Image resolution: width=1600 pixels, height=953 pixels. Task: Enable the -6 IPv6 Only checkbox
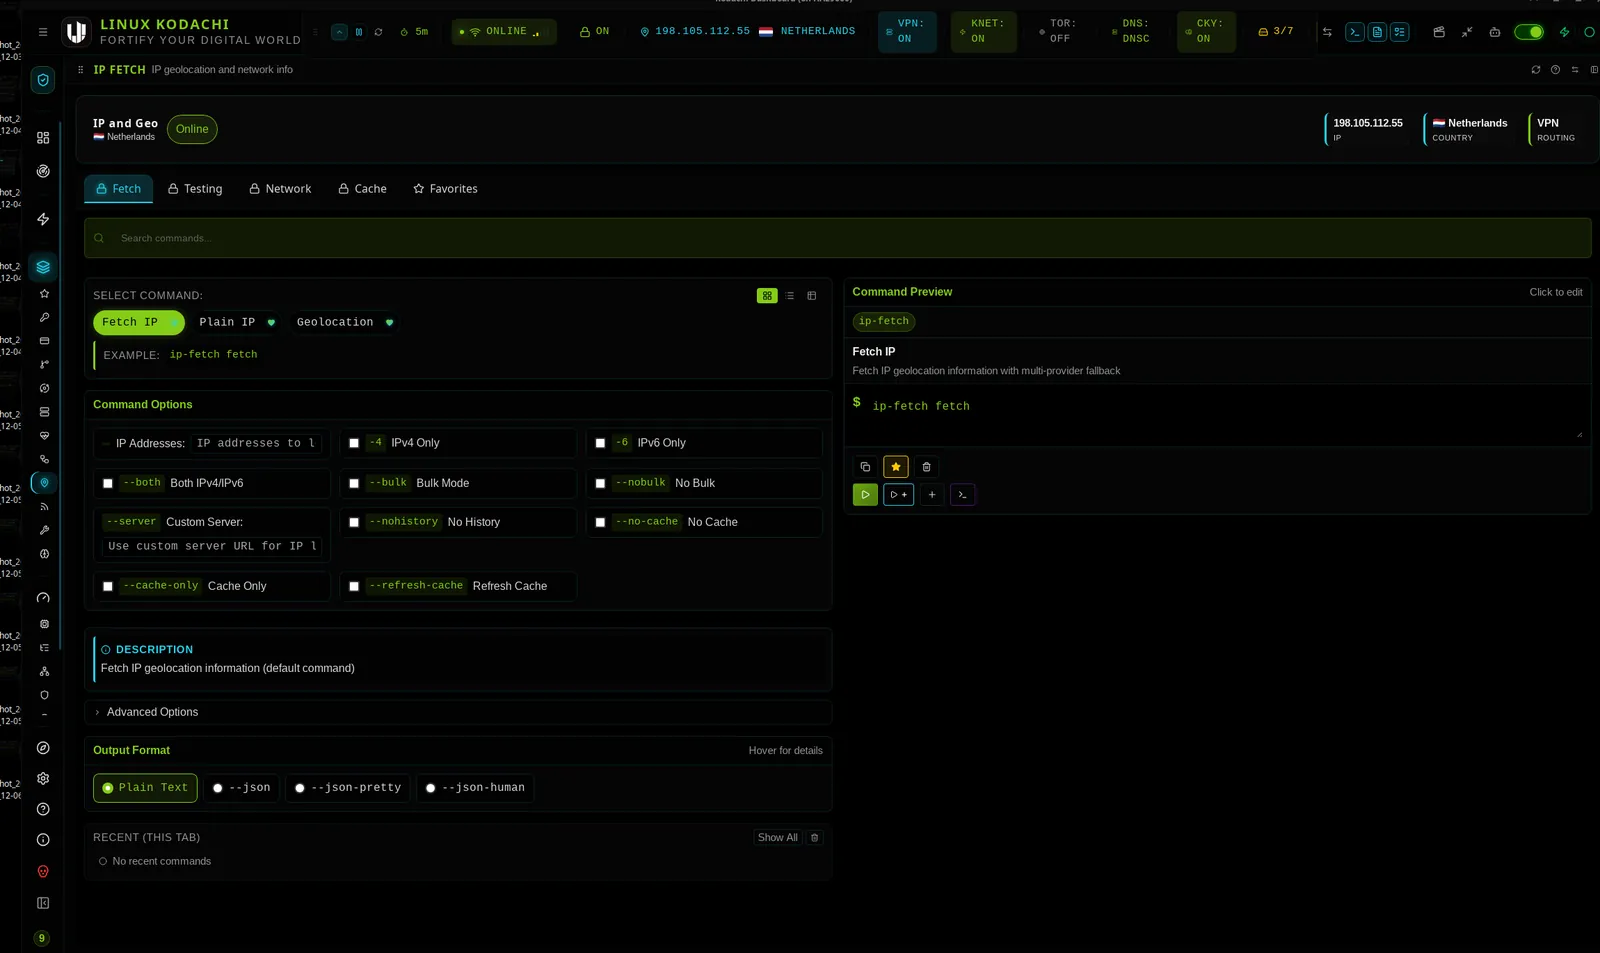pyautogui.click(x=600, y=443)
